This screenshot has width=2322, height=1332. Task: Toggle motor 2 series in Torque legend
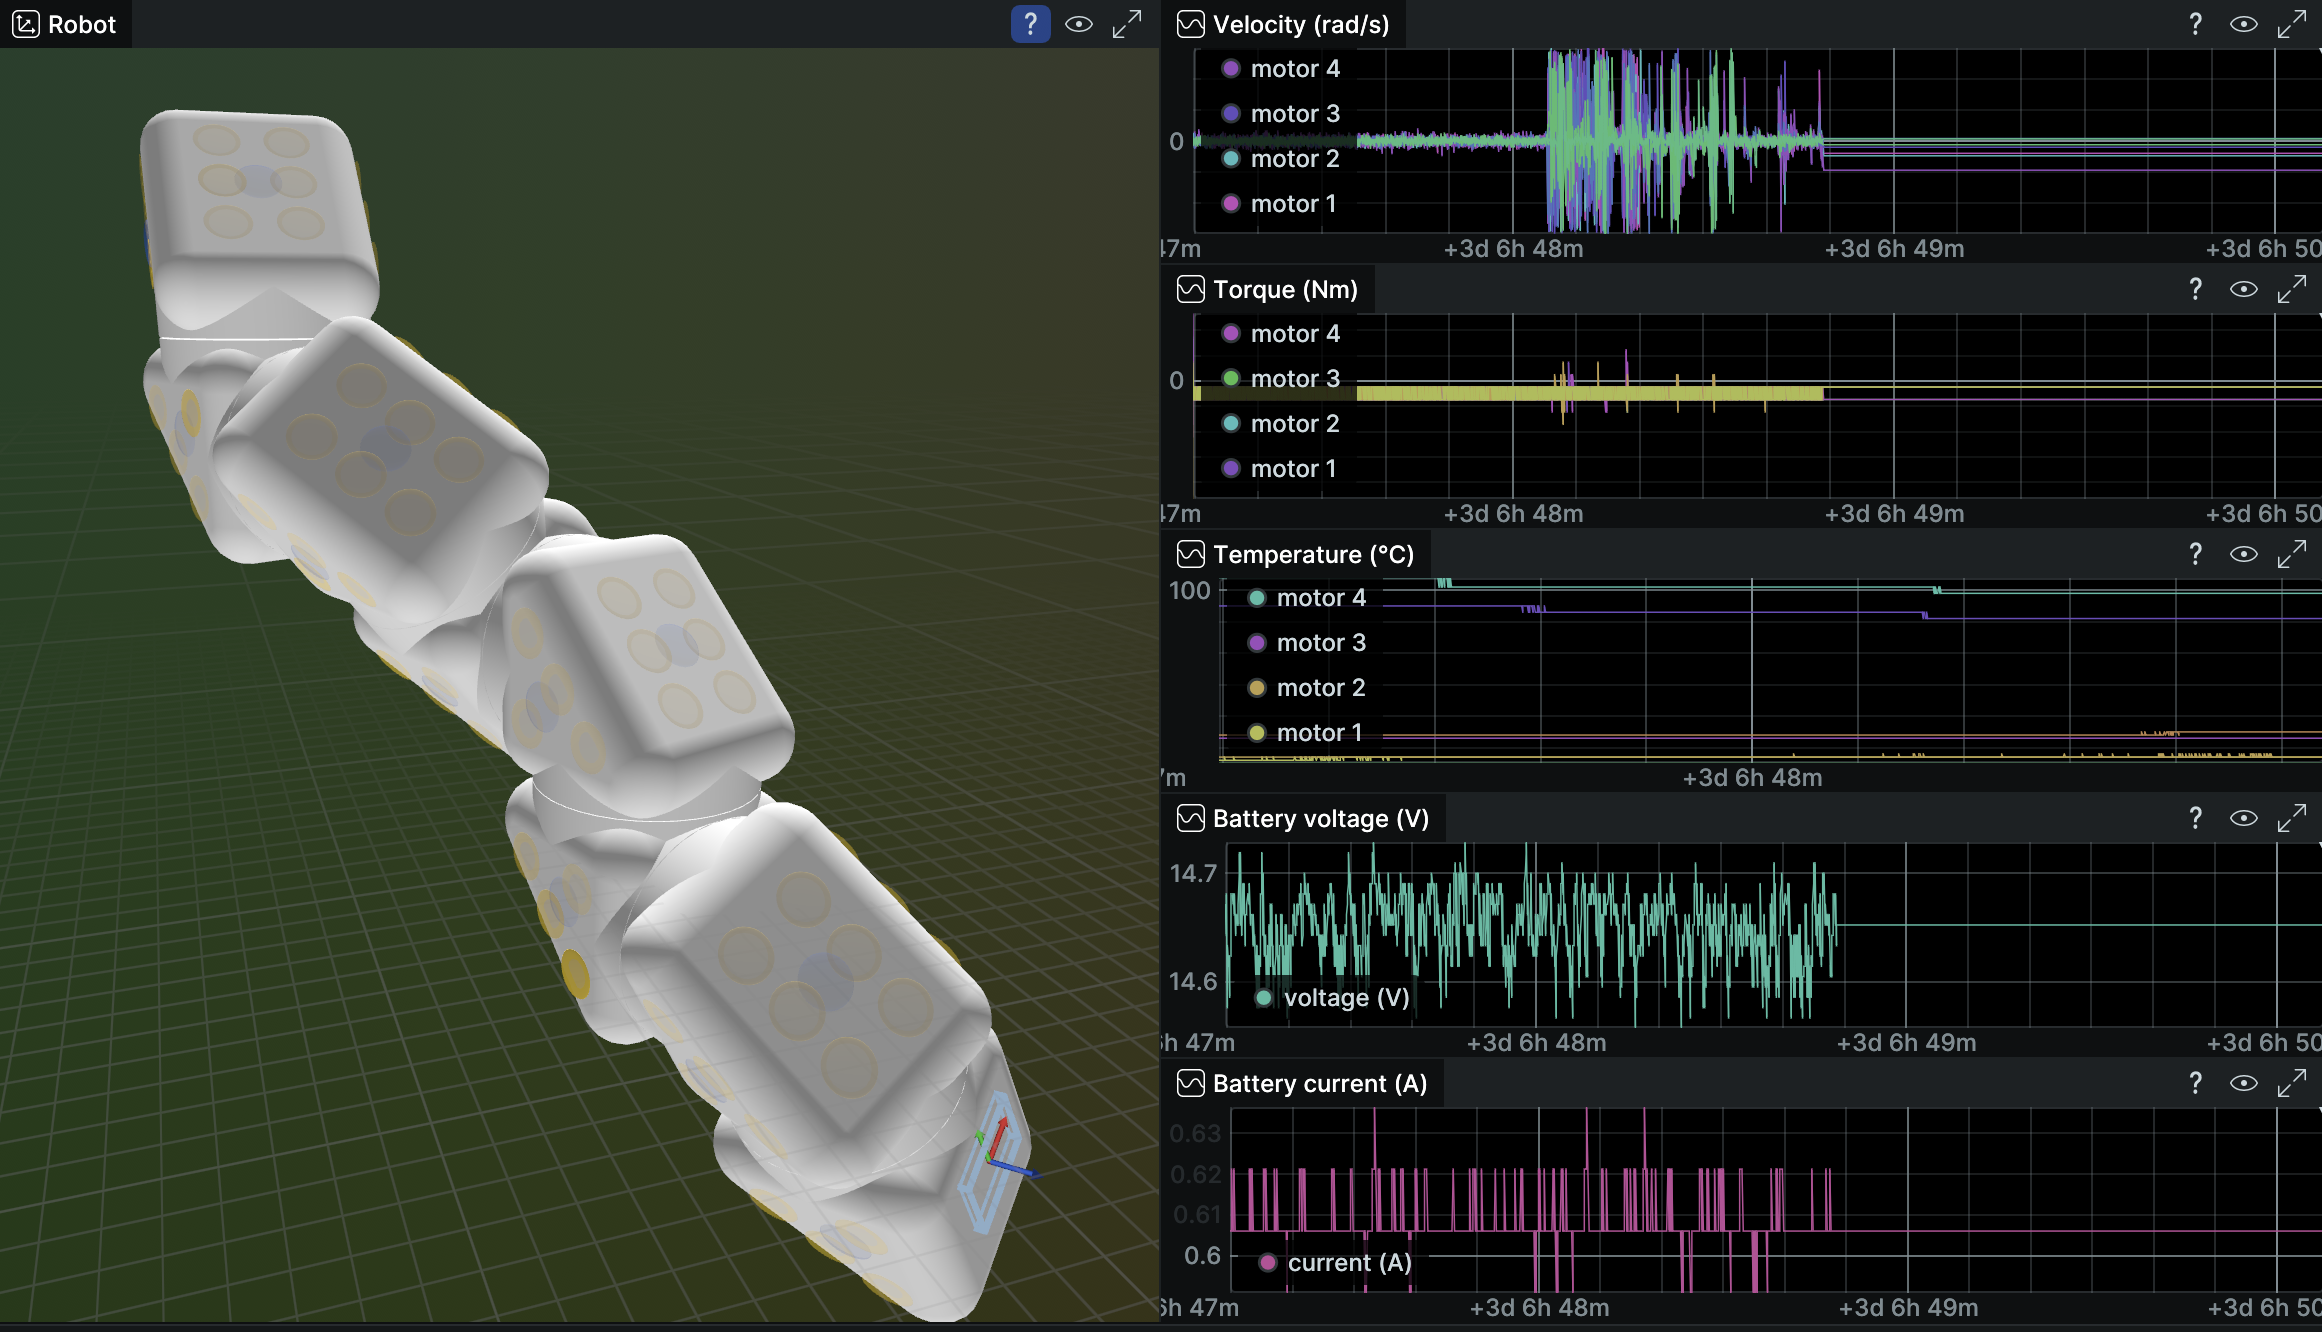click(x=1282, y=424)
